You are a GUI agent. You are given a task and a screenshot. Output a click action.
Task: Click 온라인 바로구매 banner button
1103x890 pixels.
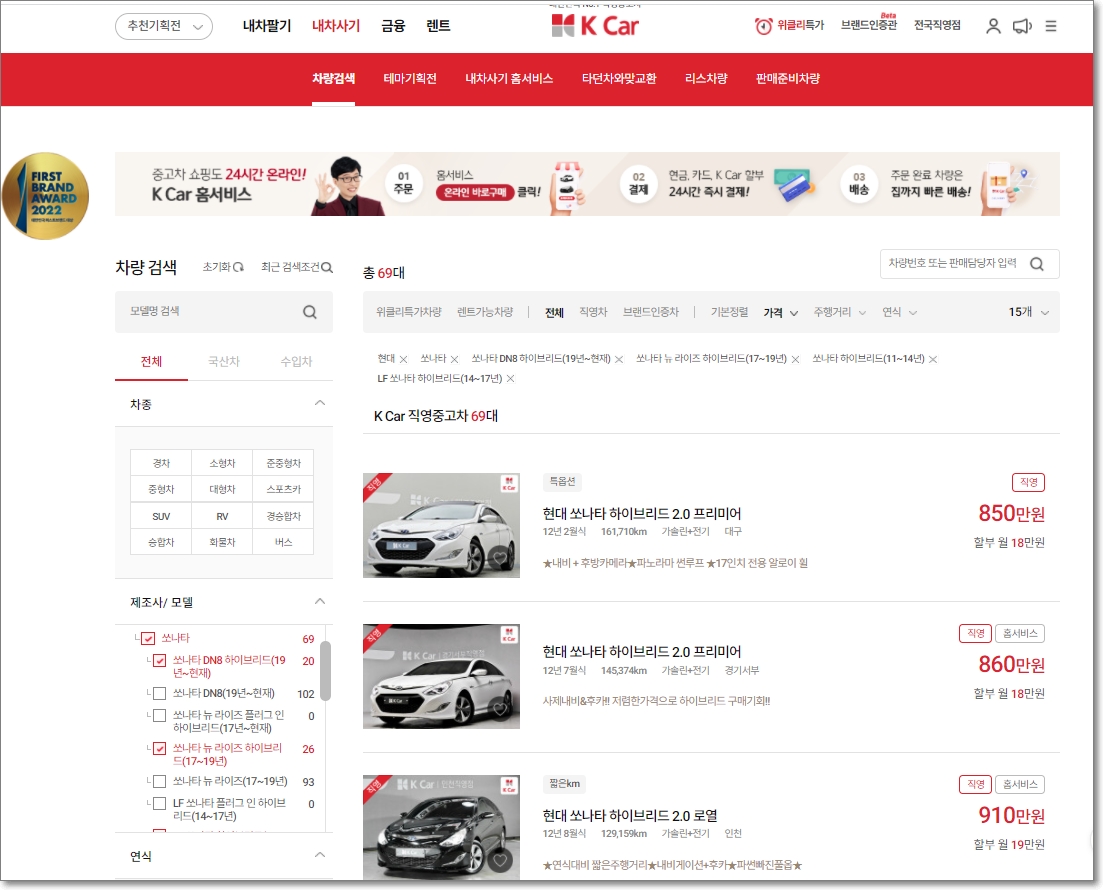[x=475, y=193]
